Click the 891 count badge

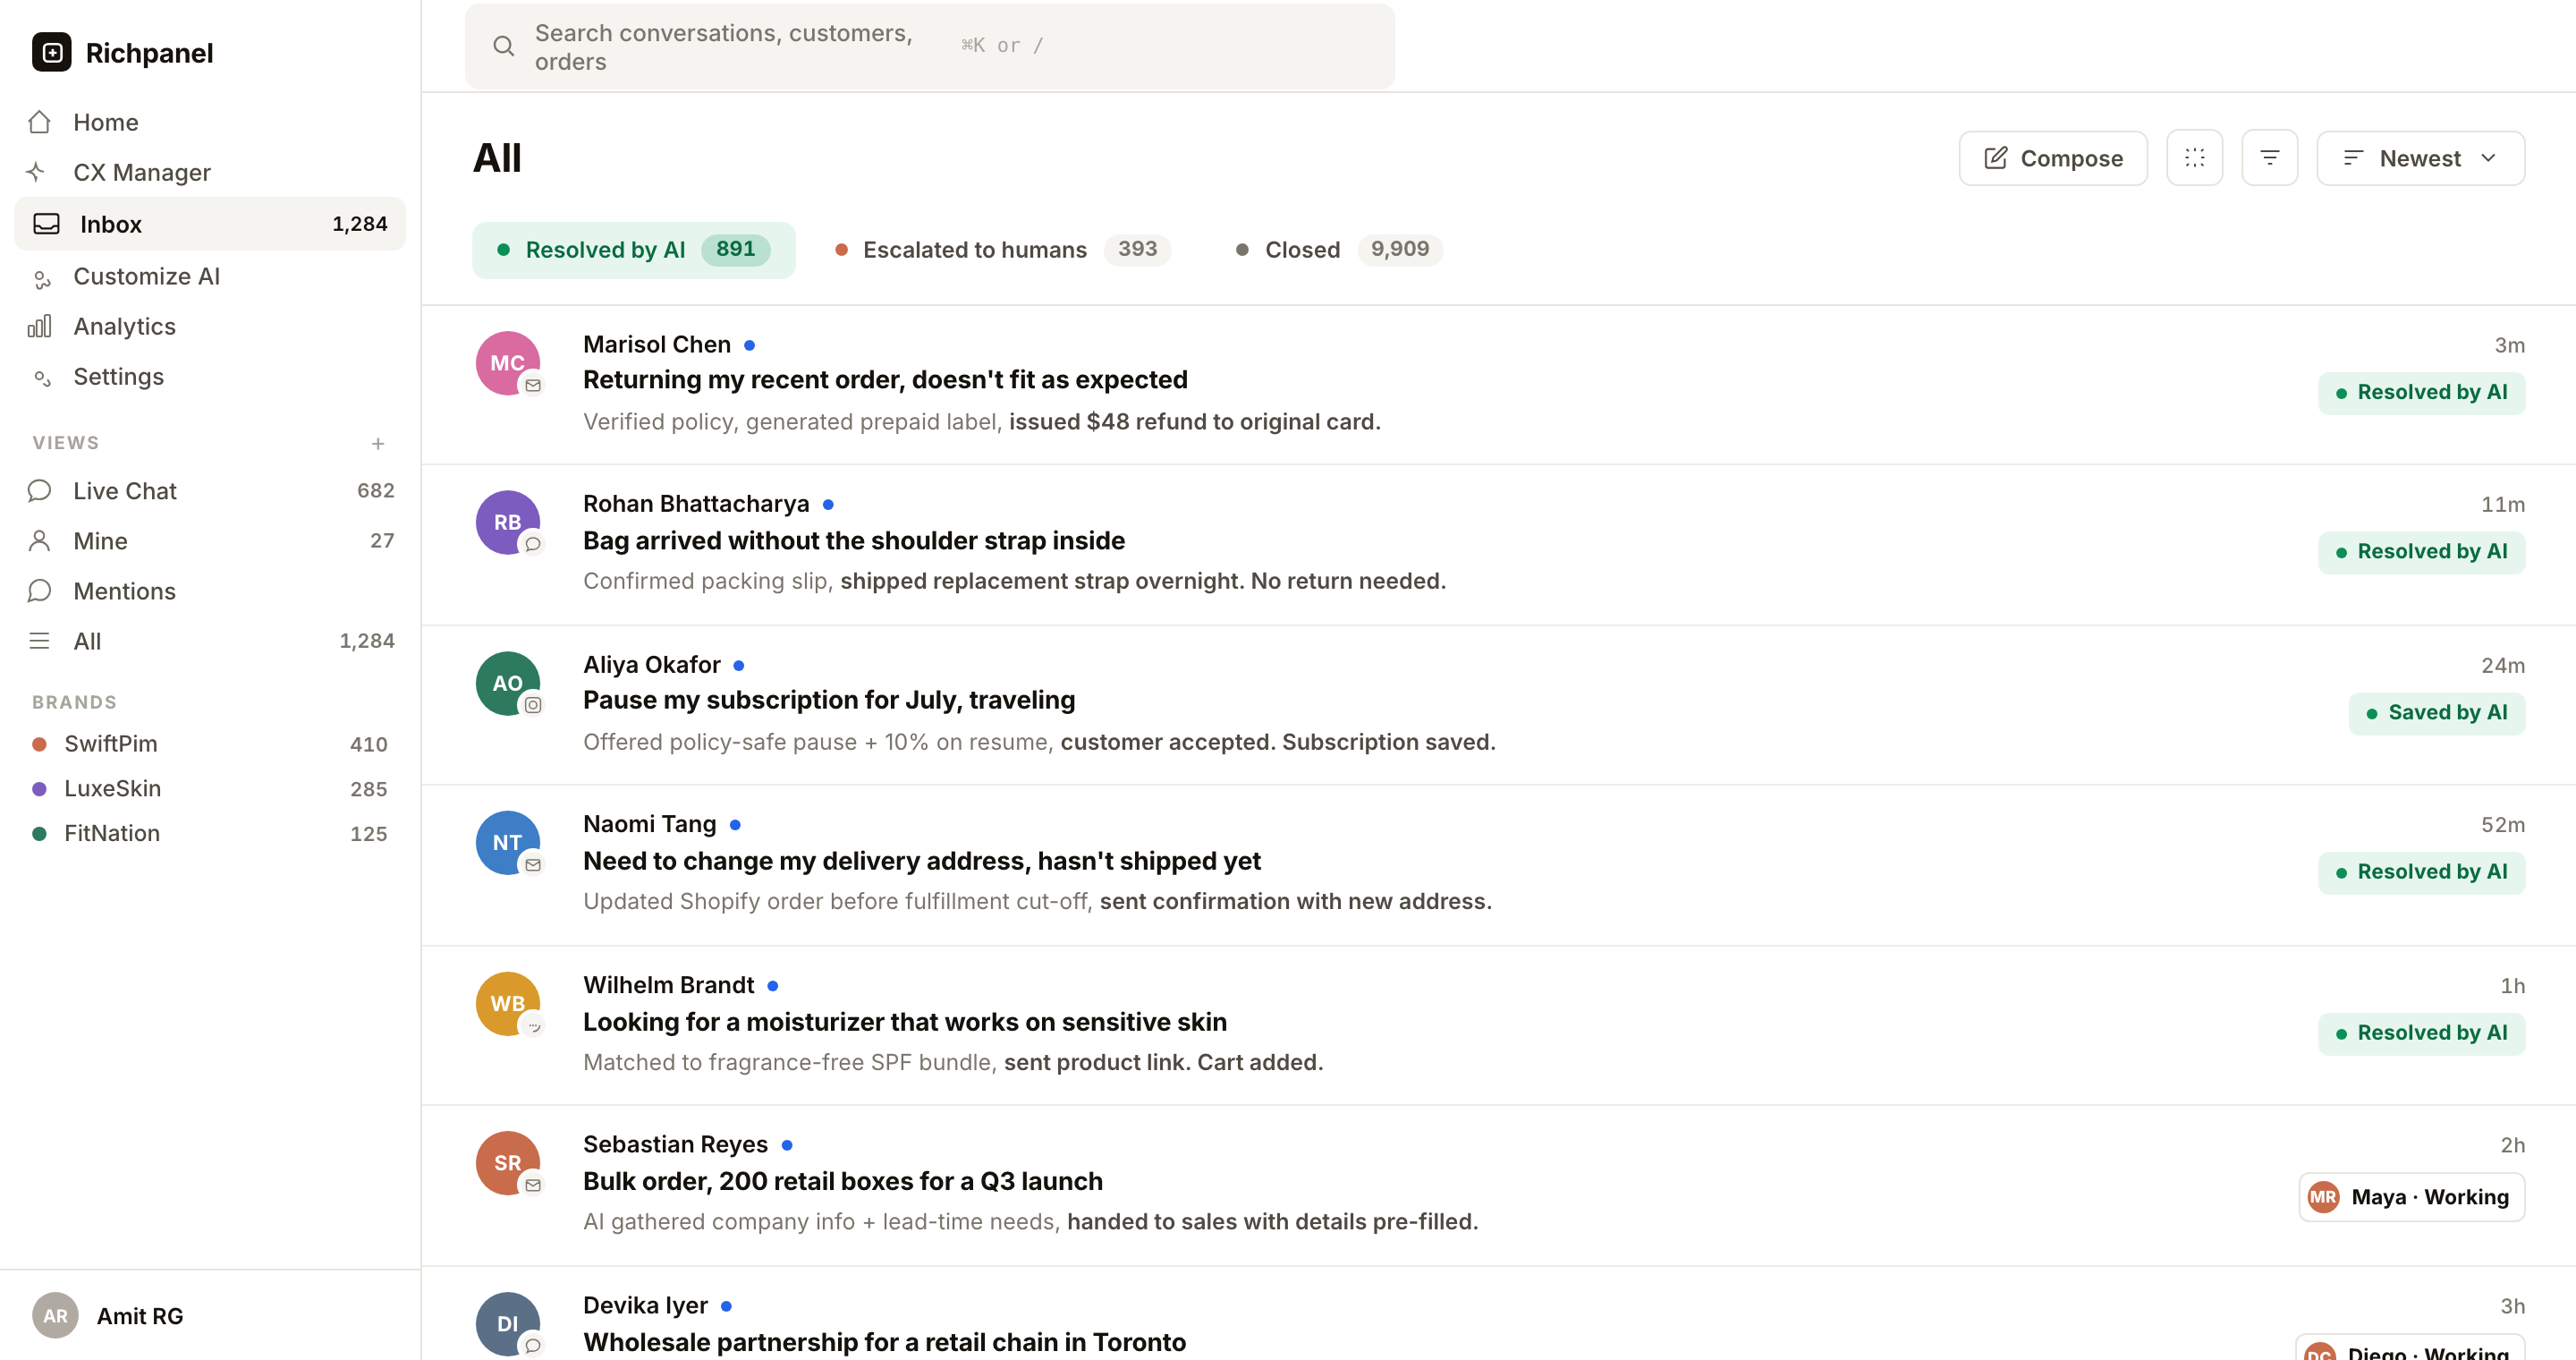(735, 249)
